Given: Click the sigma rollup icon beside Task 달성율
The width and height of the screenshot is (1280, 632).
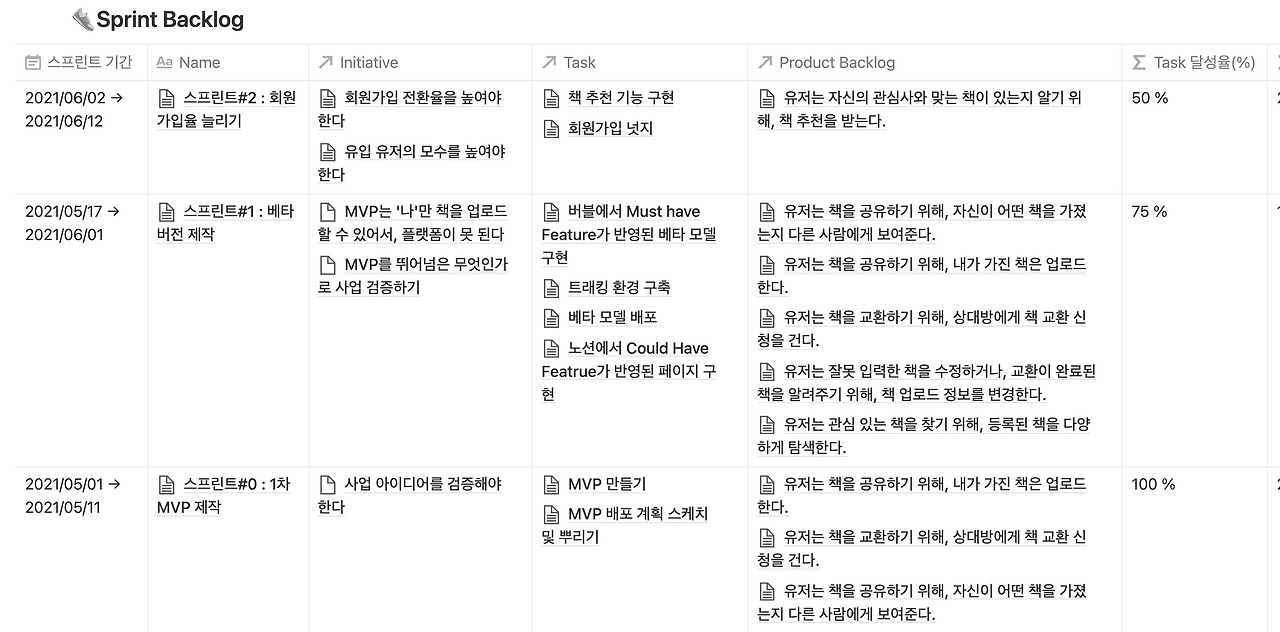Looking at the screenshot, I should (1139, 62).
